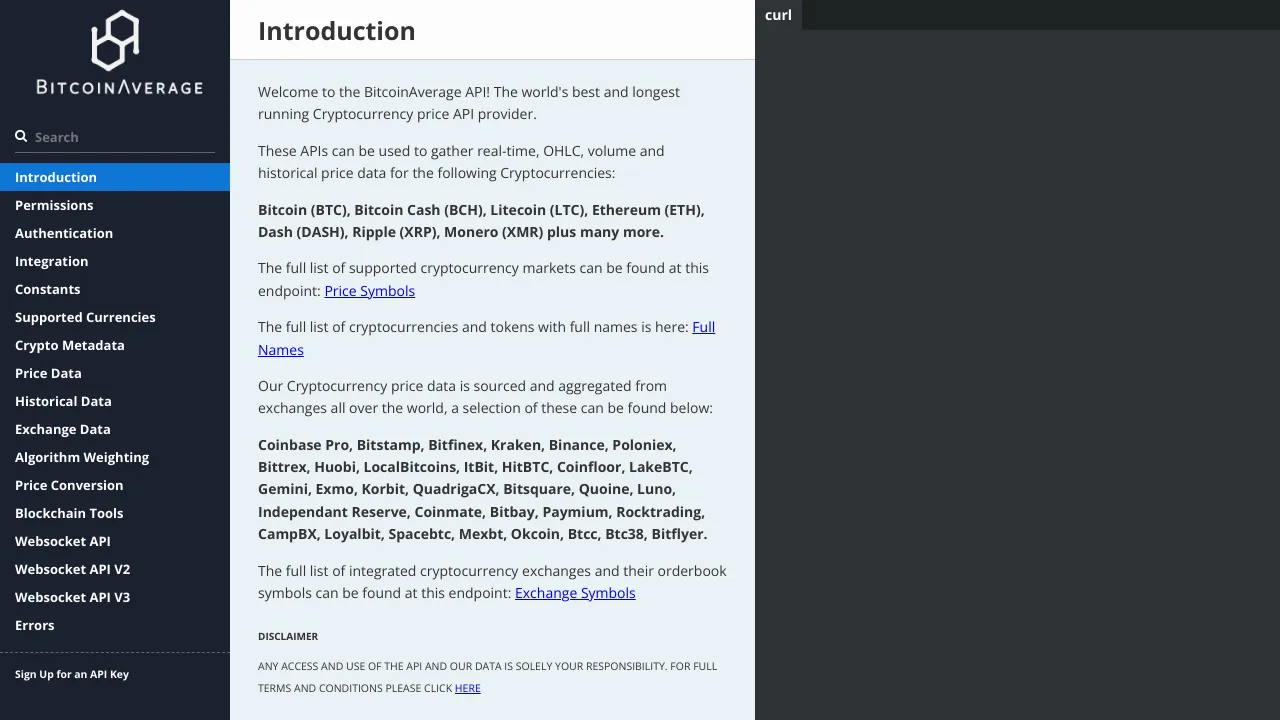Screen dimensions: 1280x720
Task: Open Supported Currencies section
Action: tap(115, 317)
